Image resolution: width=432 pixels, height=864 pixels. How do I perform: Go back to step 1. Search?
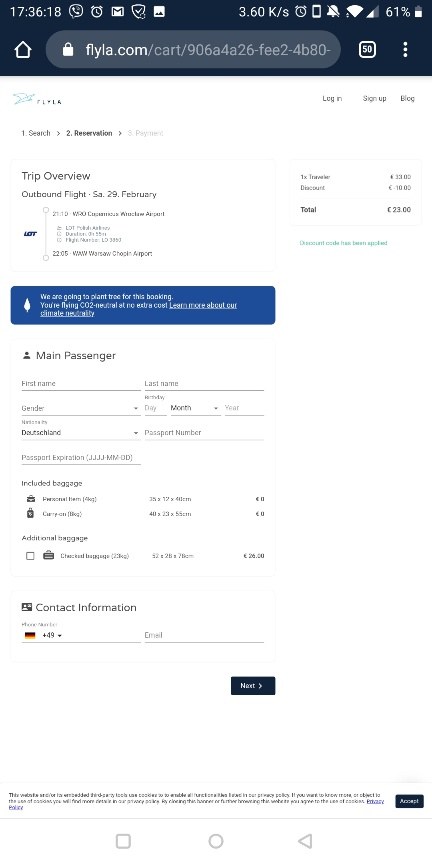pos(36,133)
